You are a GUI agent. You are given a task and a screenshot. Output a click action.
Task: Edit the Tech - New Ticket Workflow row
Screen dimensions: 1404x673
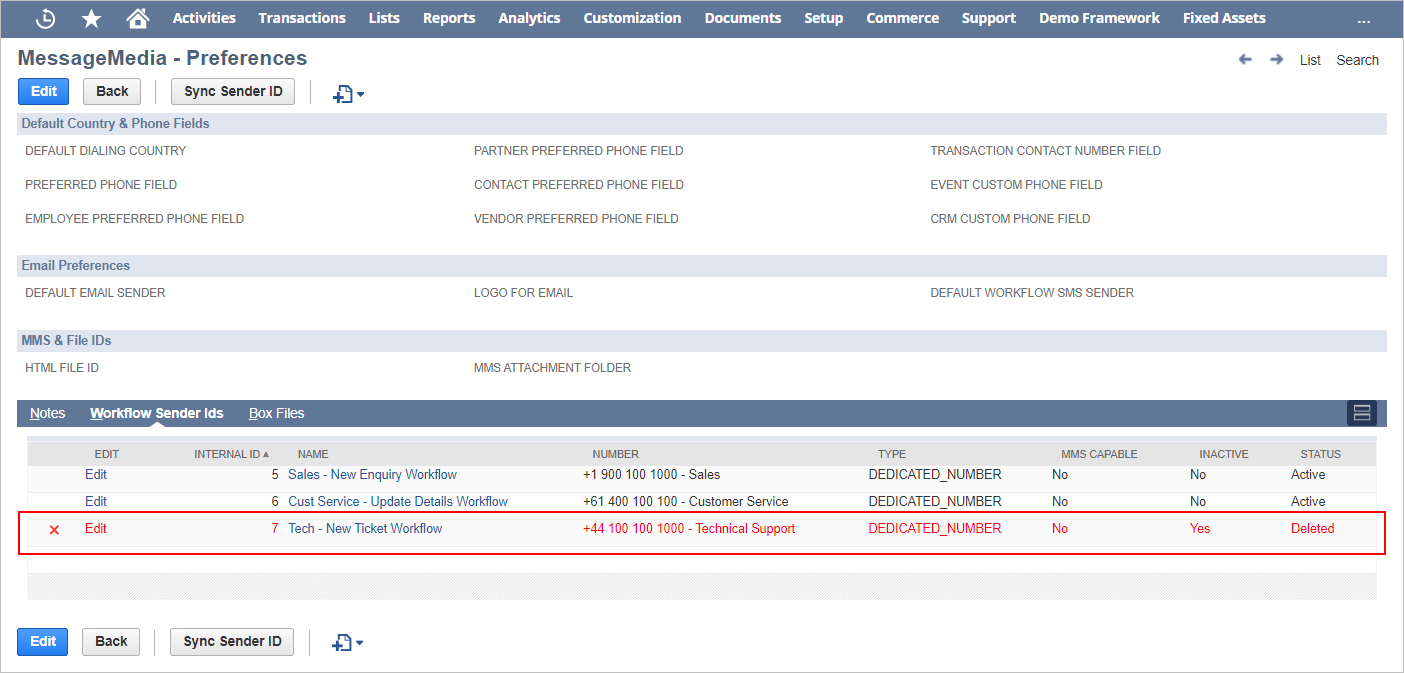tap(96, 529)
